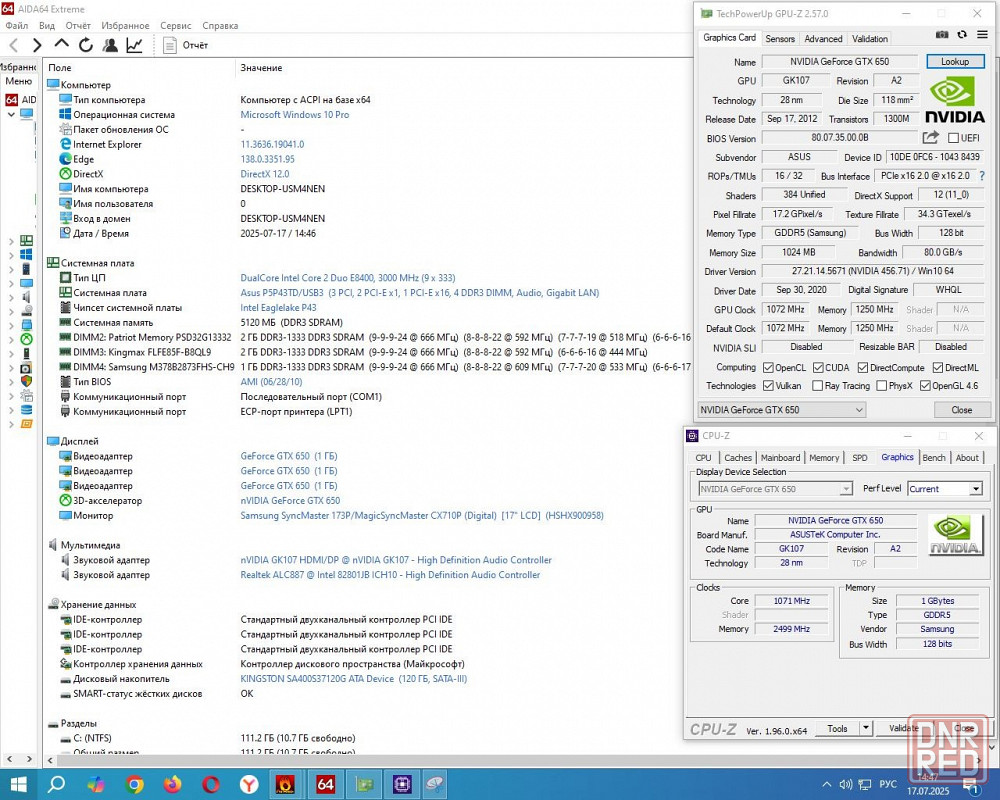Image resolution: width=1000 pixels, height=800 pixels.
Task: Click the Microsoft Windows 10 Pro link
Action: point(295,115)
